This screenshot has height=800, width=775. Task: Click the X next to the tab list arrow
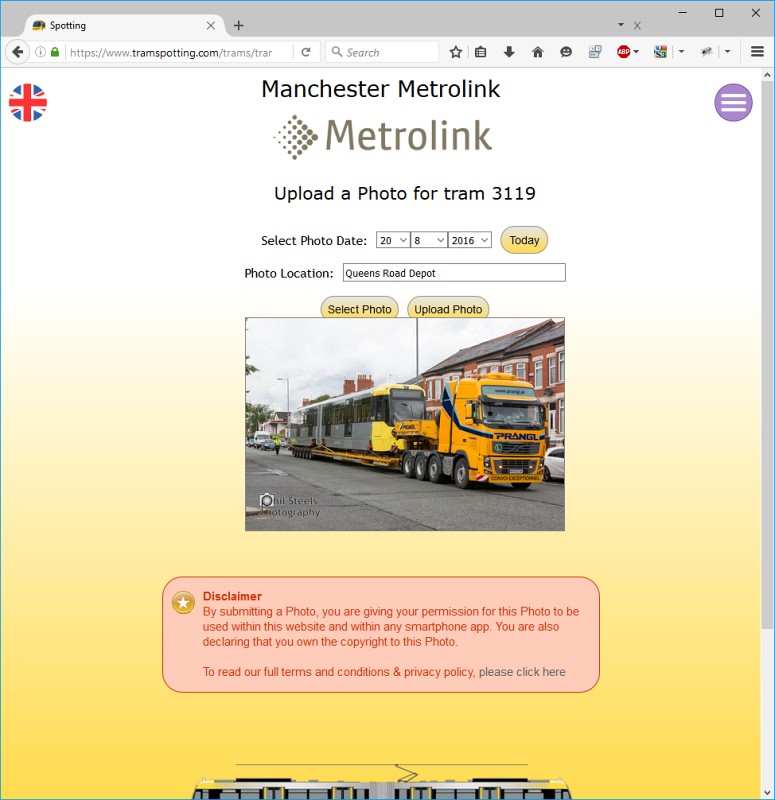637,26
